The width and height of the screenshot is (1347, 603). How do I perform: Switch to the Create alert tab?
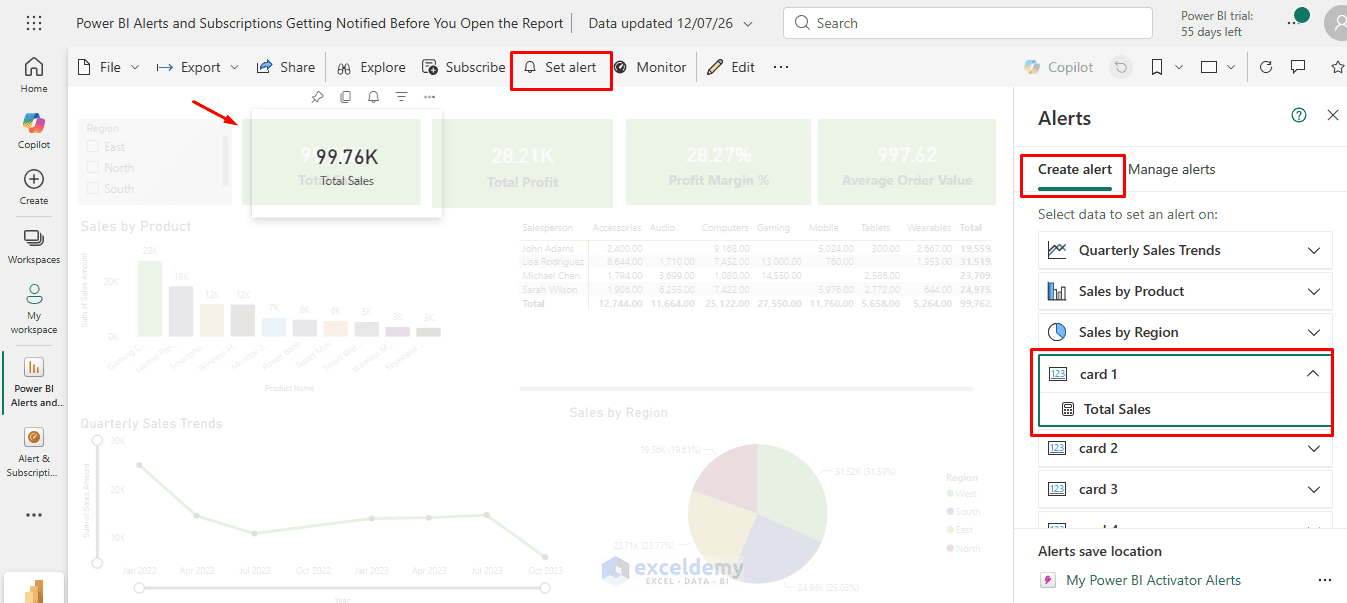coord(1075,169)
